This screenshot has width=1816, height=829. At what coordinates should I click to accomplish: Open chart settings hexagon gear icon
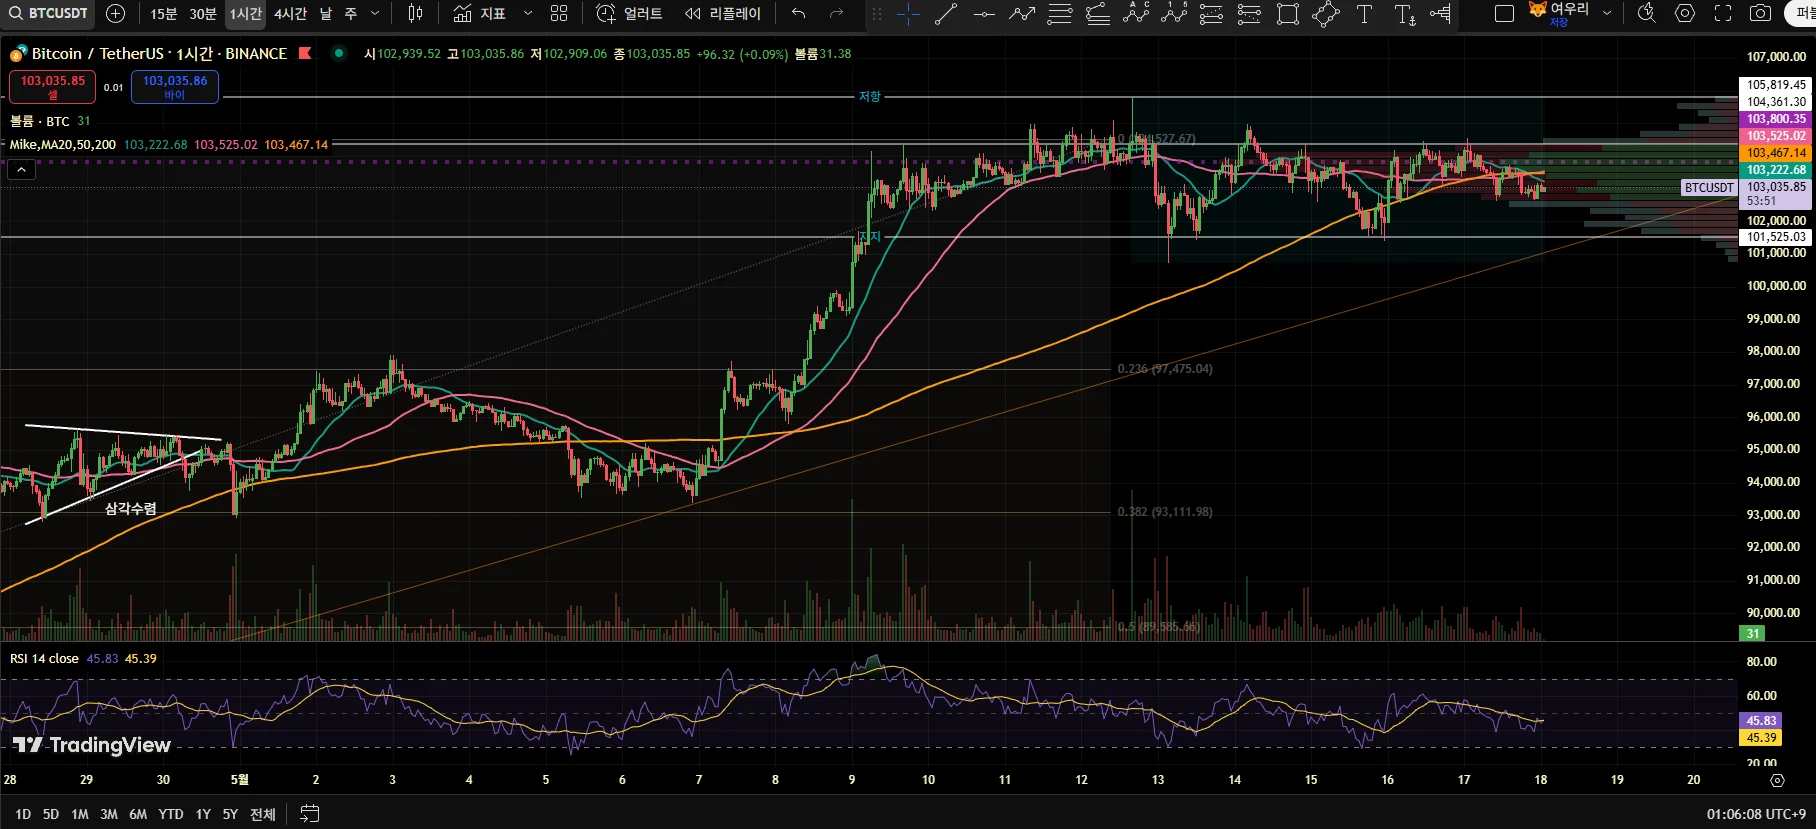(x=1685, y=14)
